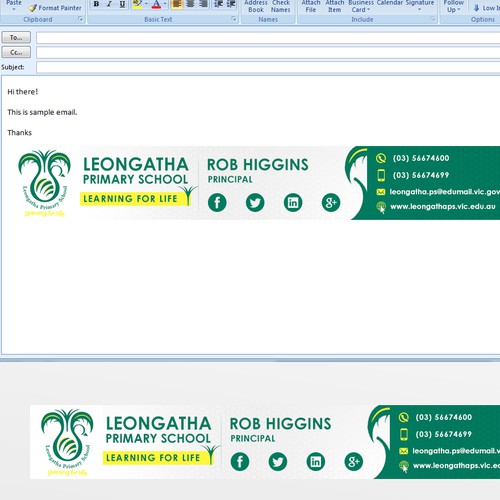Click Google Plus icon in email signature

[x=331, y=202]
